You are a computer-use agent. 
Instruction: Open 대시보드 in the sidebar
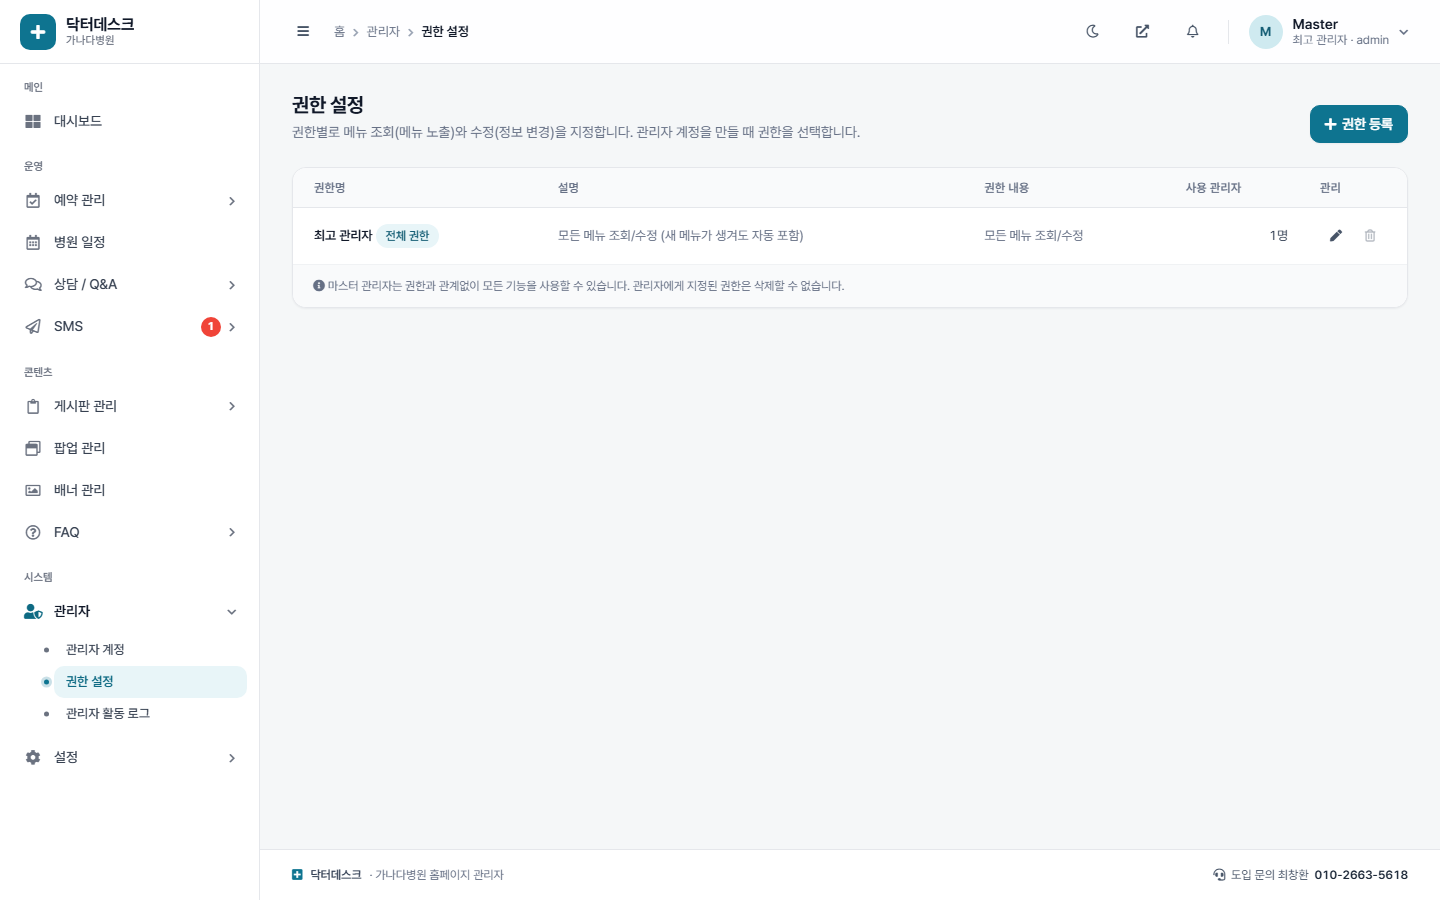[130, 121]
